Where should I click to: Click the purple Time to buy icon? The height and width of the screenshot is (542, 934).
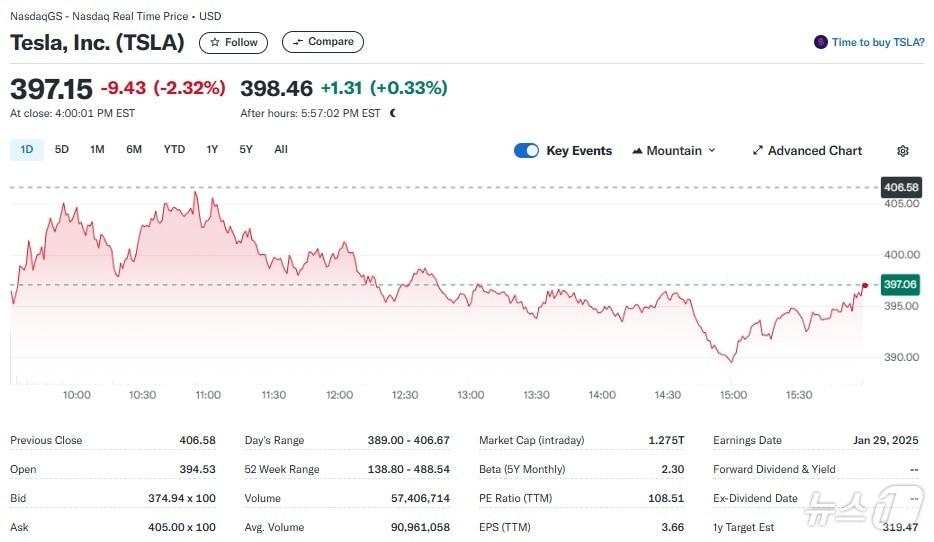point(821,42)
